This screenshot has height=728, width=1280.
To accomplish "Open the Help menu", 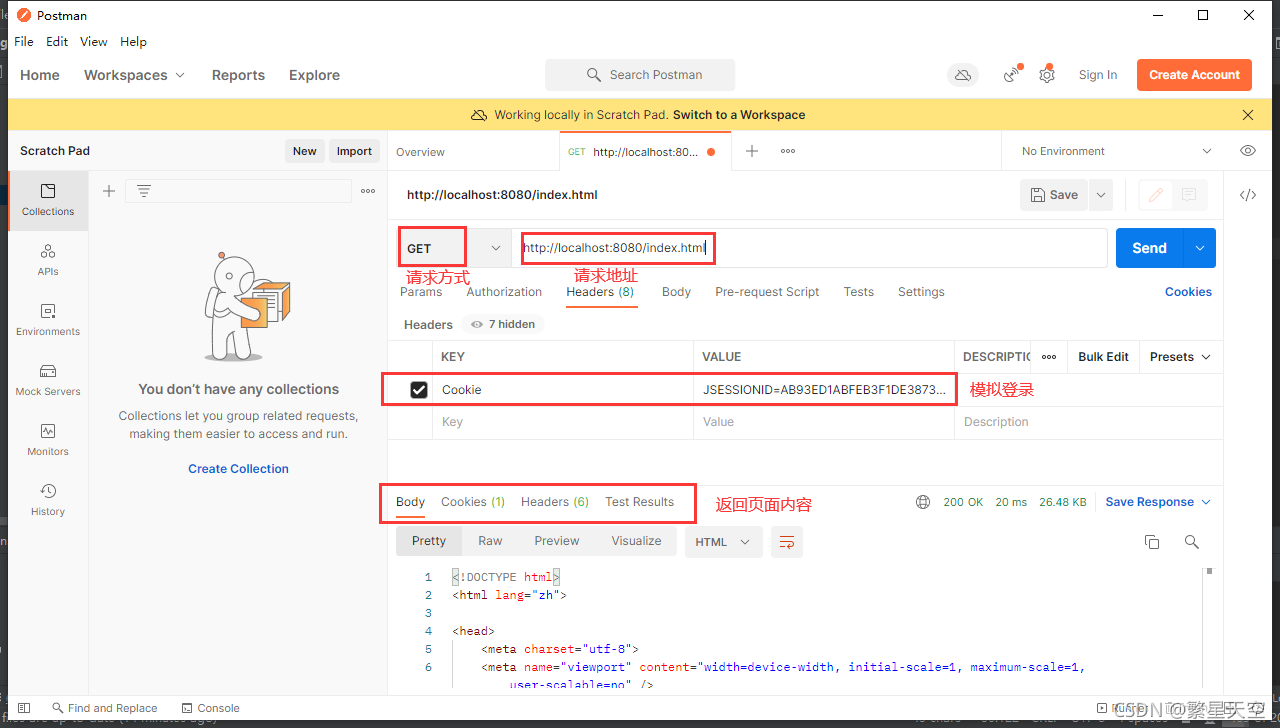I will tap(133, 42).
